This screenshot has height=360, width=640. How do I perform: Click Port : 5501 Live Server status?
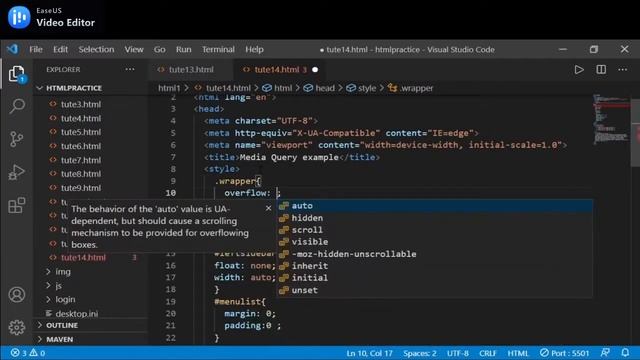coord(564,353)
